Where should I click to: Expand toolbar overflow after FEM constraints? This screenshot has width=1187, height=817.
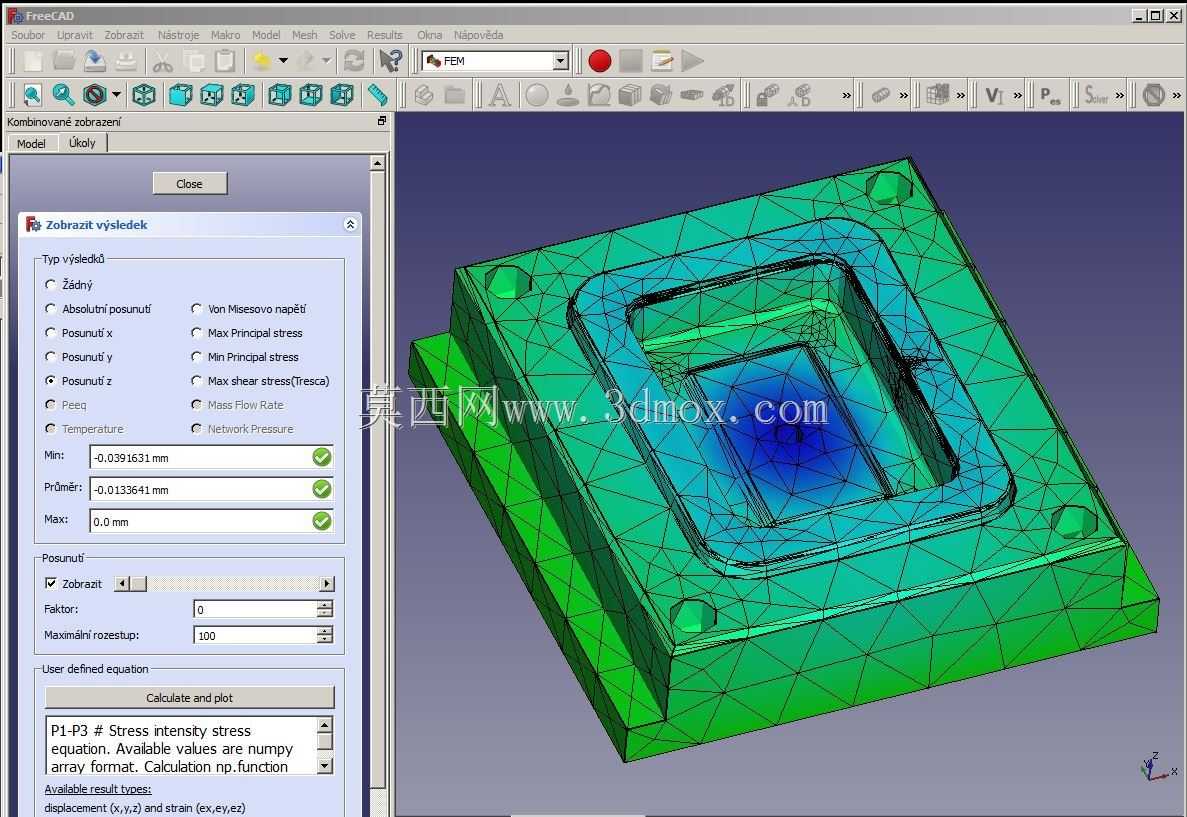846,95
